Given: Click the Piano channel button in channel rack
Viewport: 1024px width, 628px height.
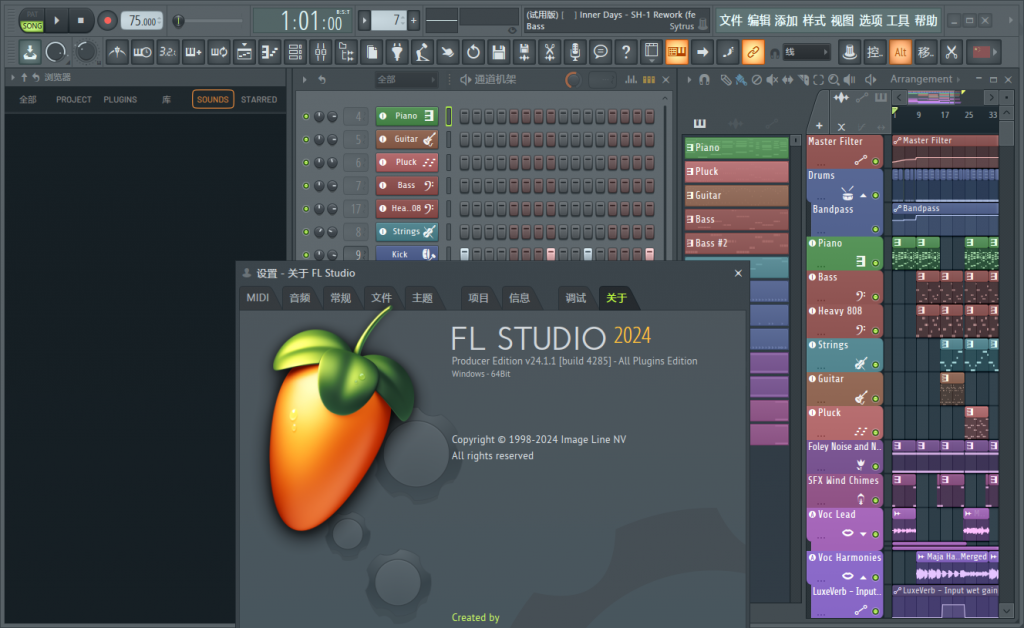Looking at the screenshot, I should (x=406, y=116).
